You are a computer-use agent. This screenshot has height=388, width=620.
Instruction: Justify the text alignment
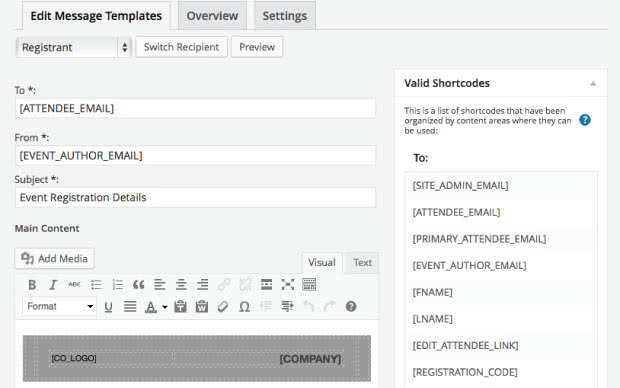(130, 307)
